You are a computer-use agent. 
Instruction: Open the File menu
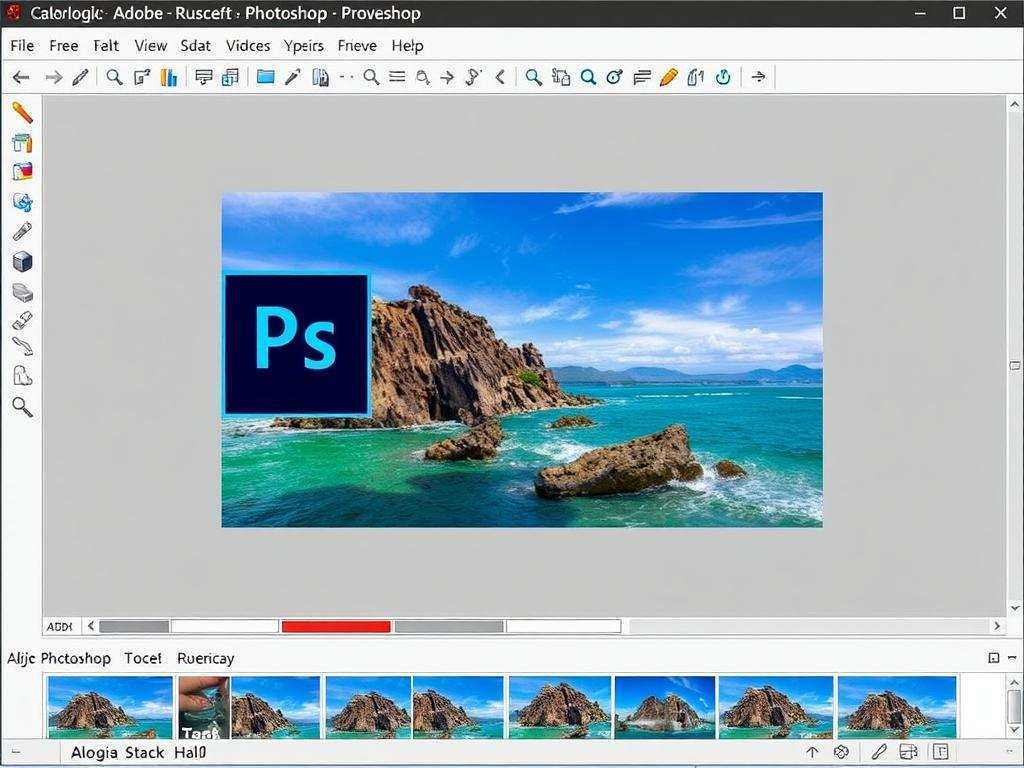click(x=22, y=46)
